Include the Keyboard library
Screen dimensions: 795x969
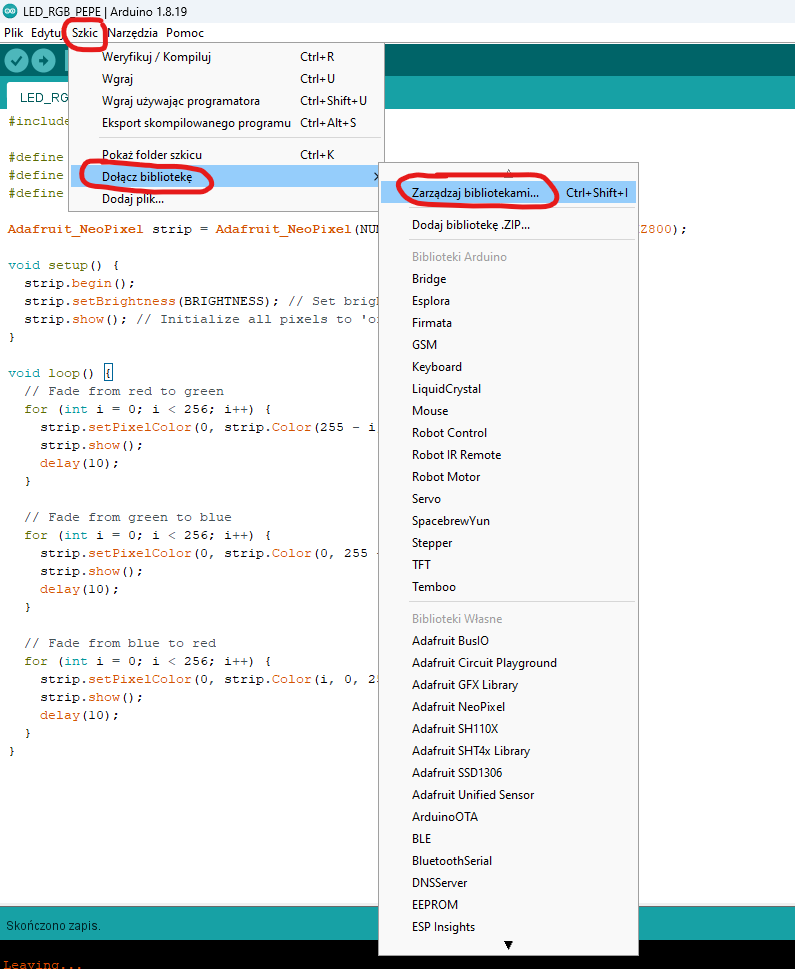click(508, 367)
